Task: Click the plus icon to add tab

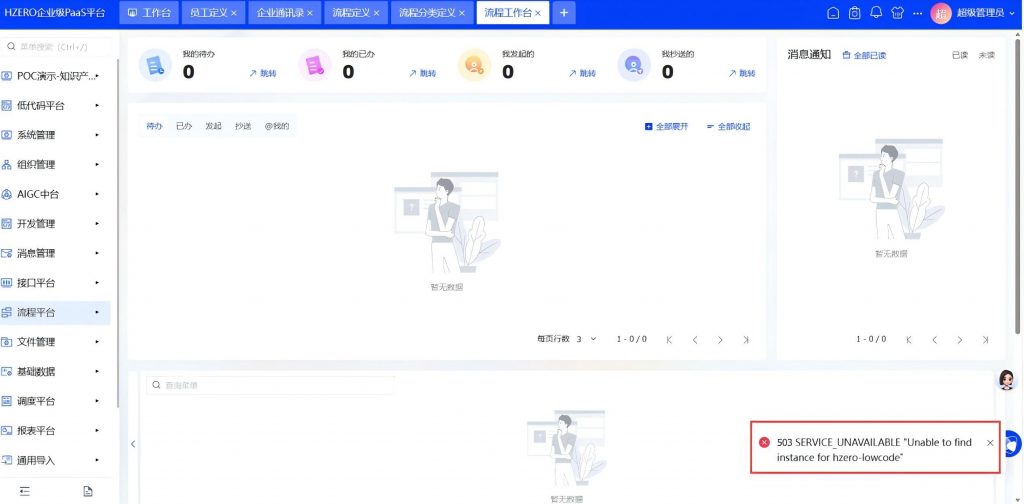Action: point(564,13)
